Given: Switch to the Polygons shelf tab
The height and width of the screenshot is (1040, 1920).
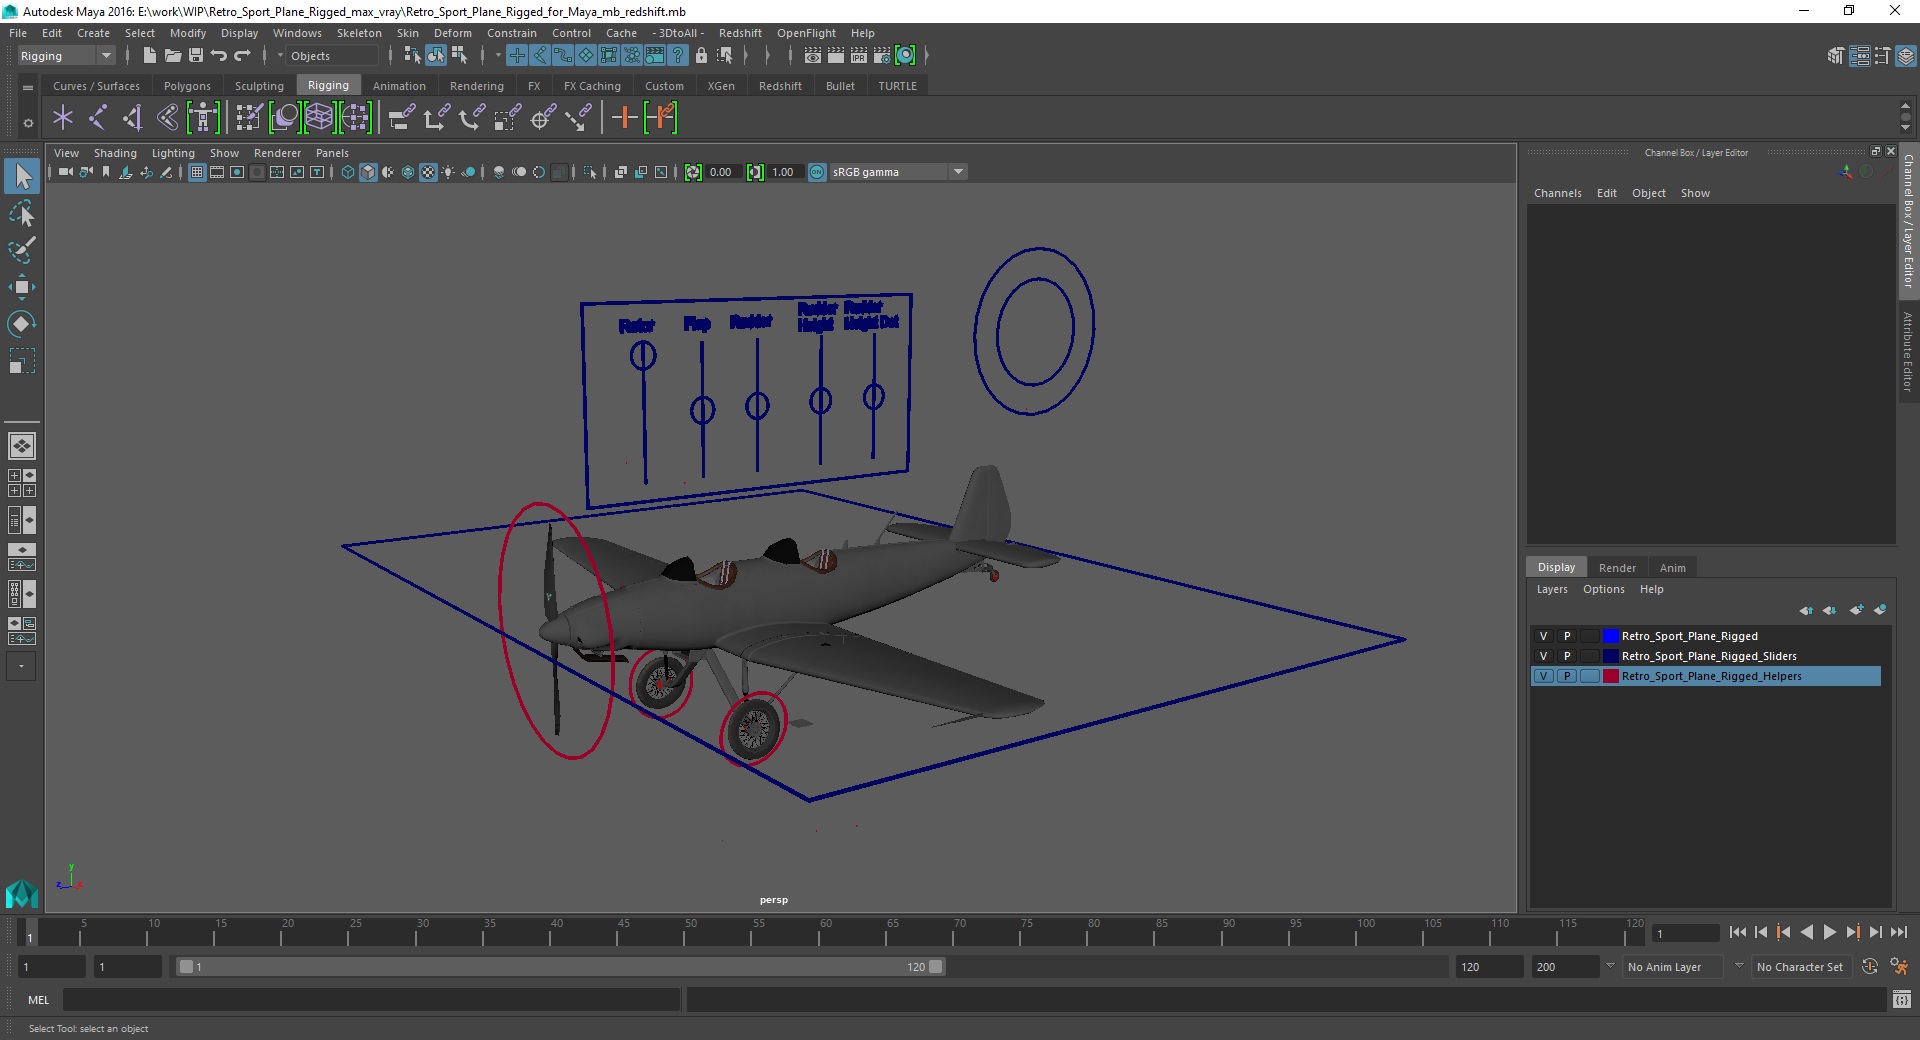Looking at the screenshot, I should [187, 86].
